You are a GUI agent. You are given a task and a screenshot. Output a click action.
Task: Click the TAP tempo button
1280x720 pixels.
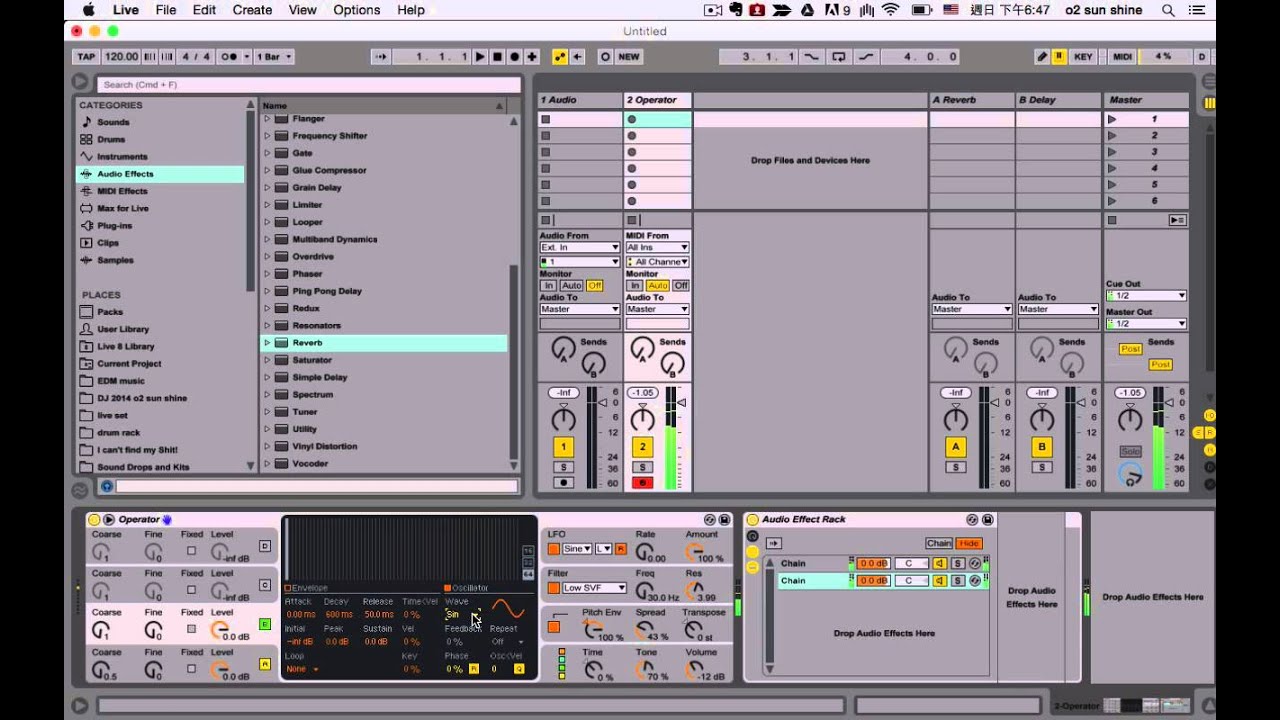coord(87,57)
